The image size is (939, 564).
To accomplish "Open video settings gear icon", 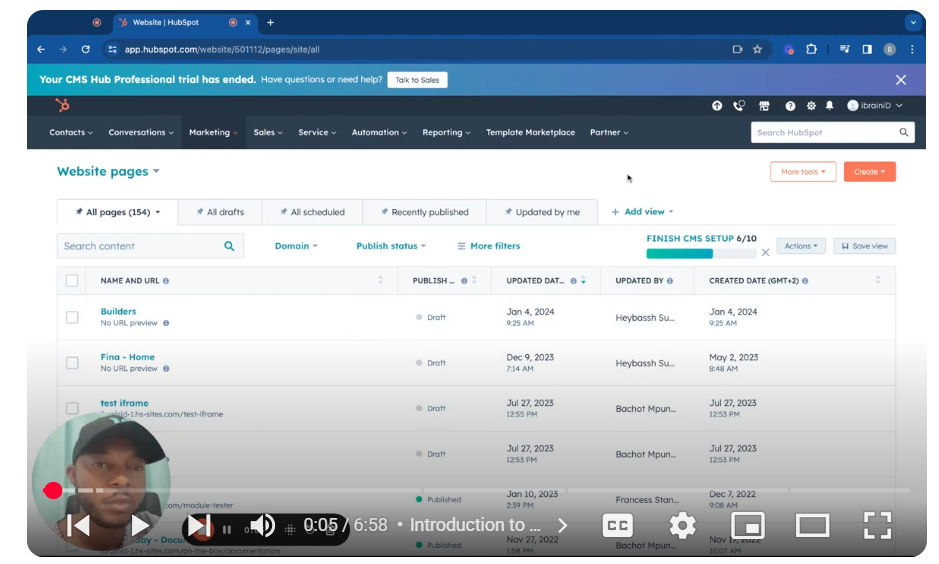I will [x=682, y=526].
